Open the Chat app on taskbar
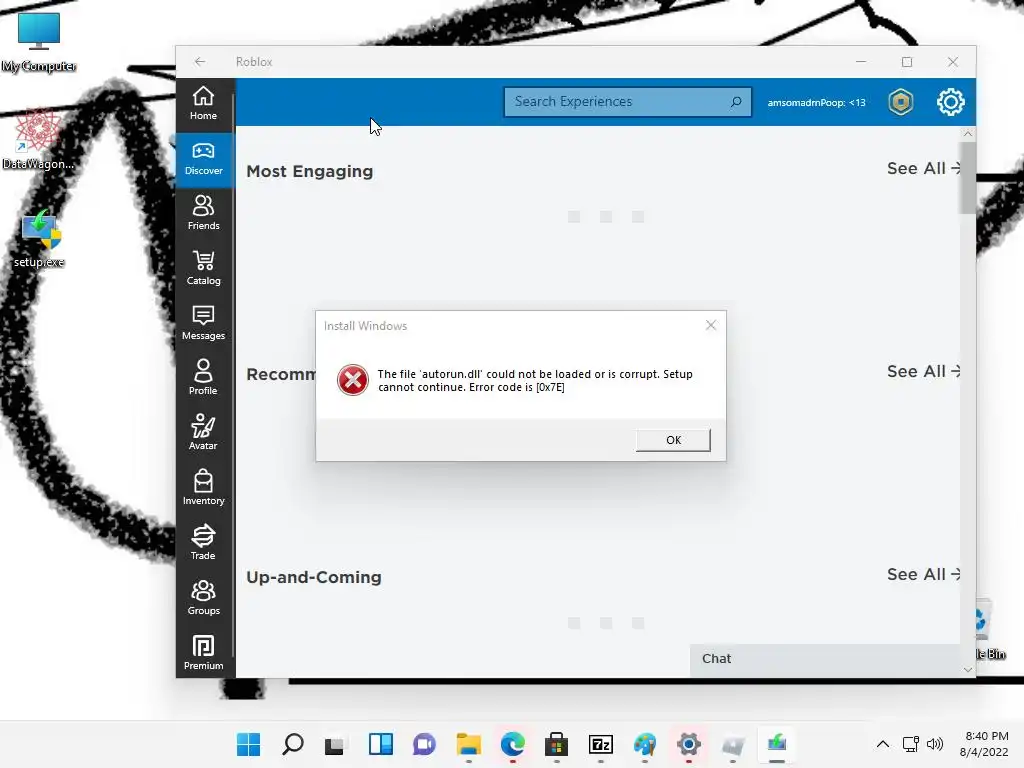 424,744
